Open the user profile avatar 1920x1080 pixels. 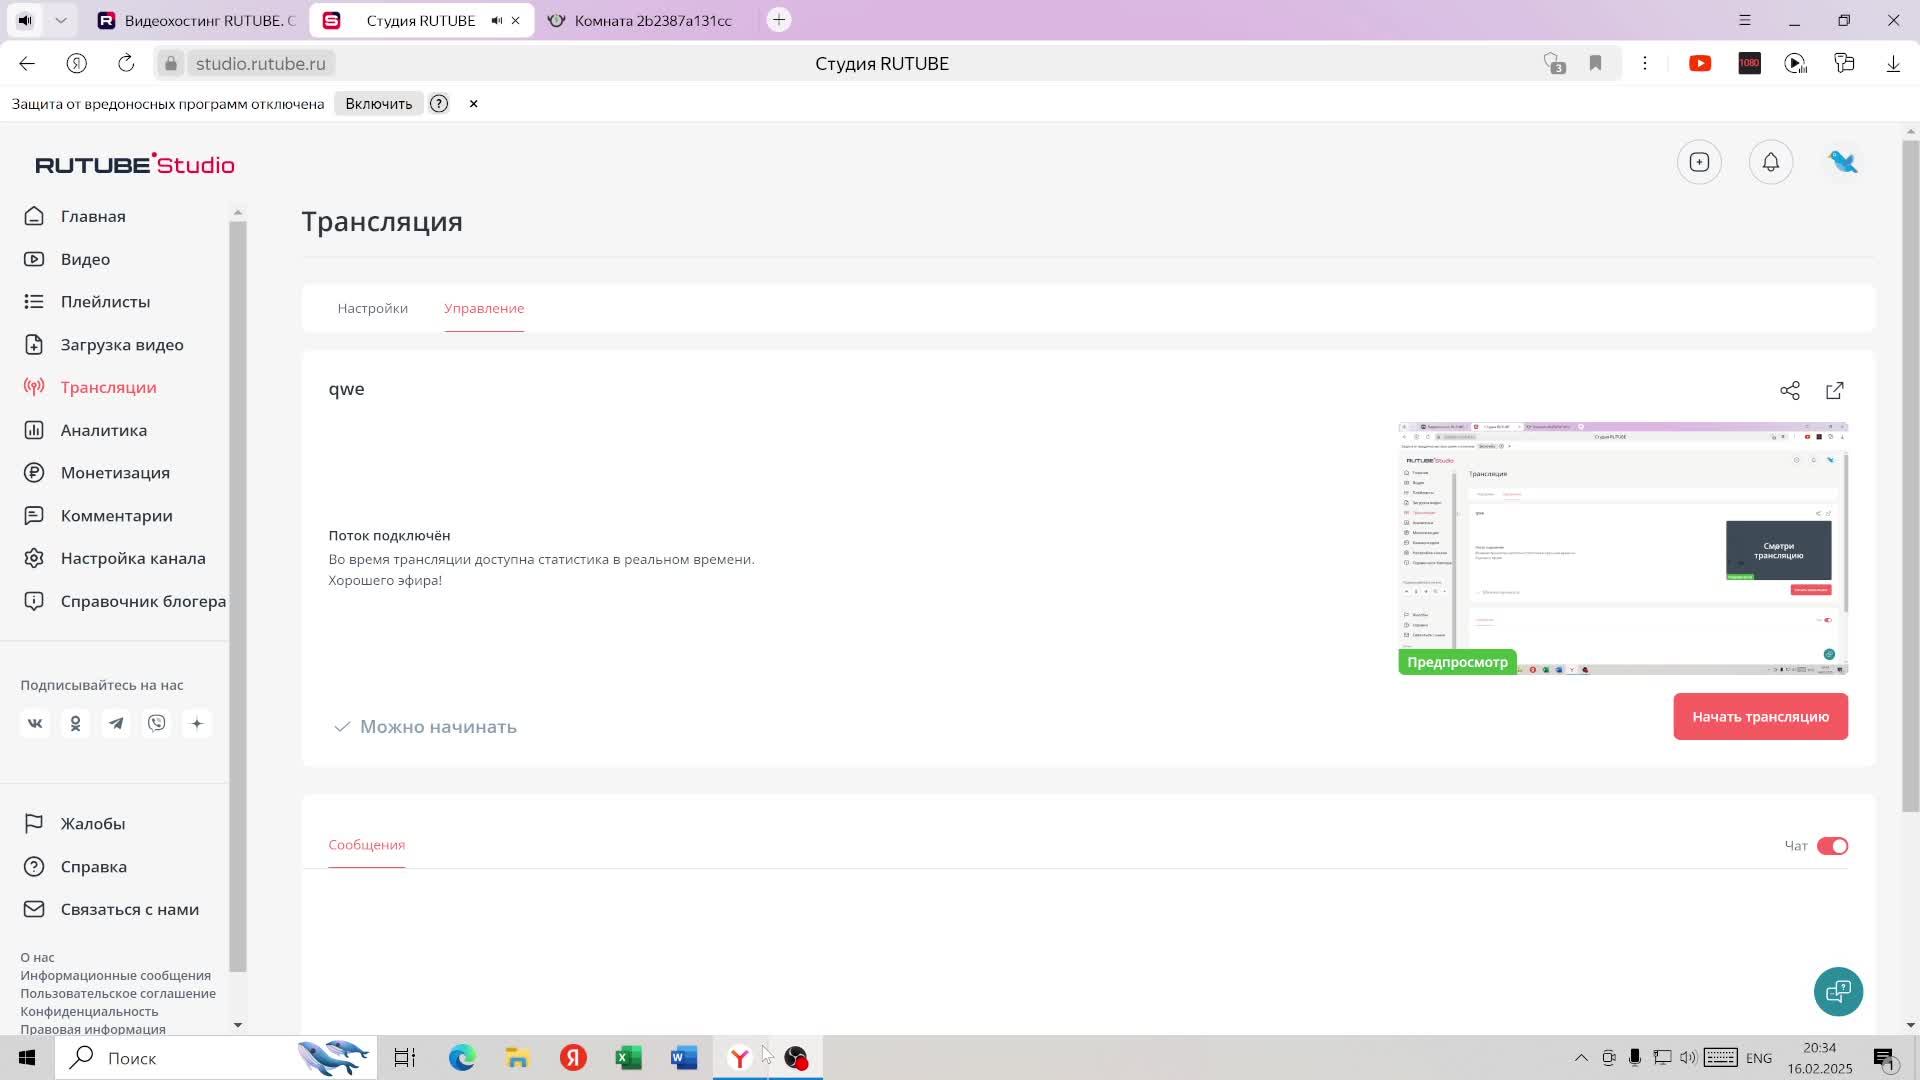pos(1842,162)
